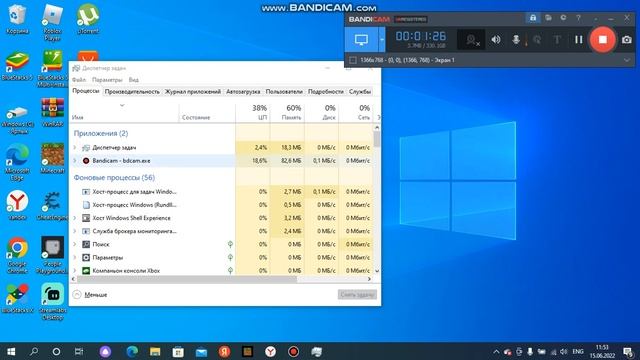Click the Task Manager horizontal scrollbar
Viewport: 640px width, 360px height.
(x=187, y=279)
